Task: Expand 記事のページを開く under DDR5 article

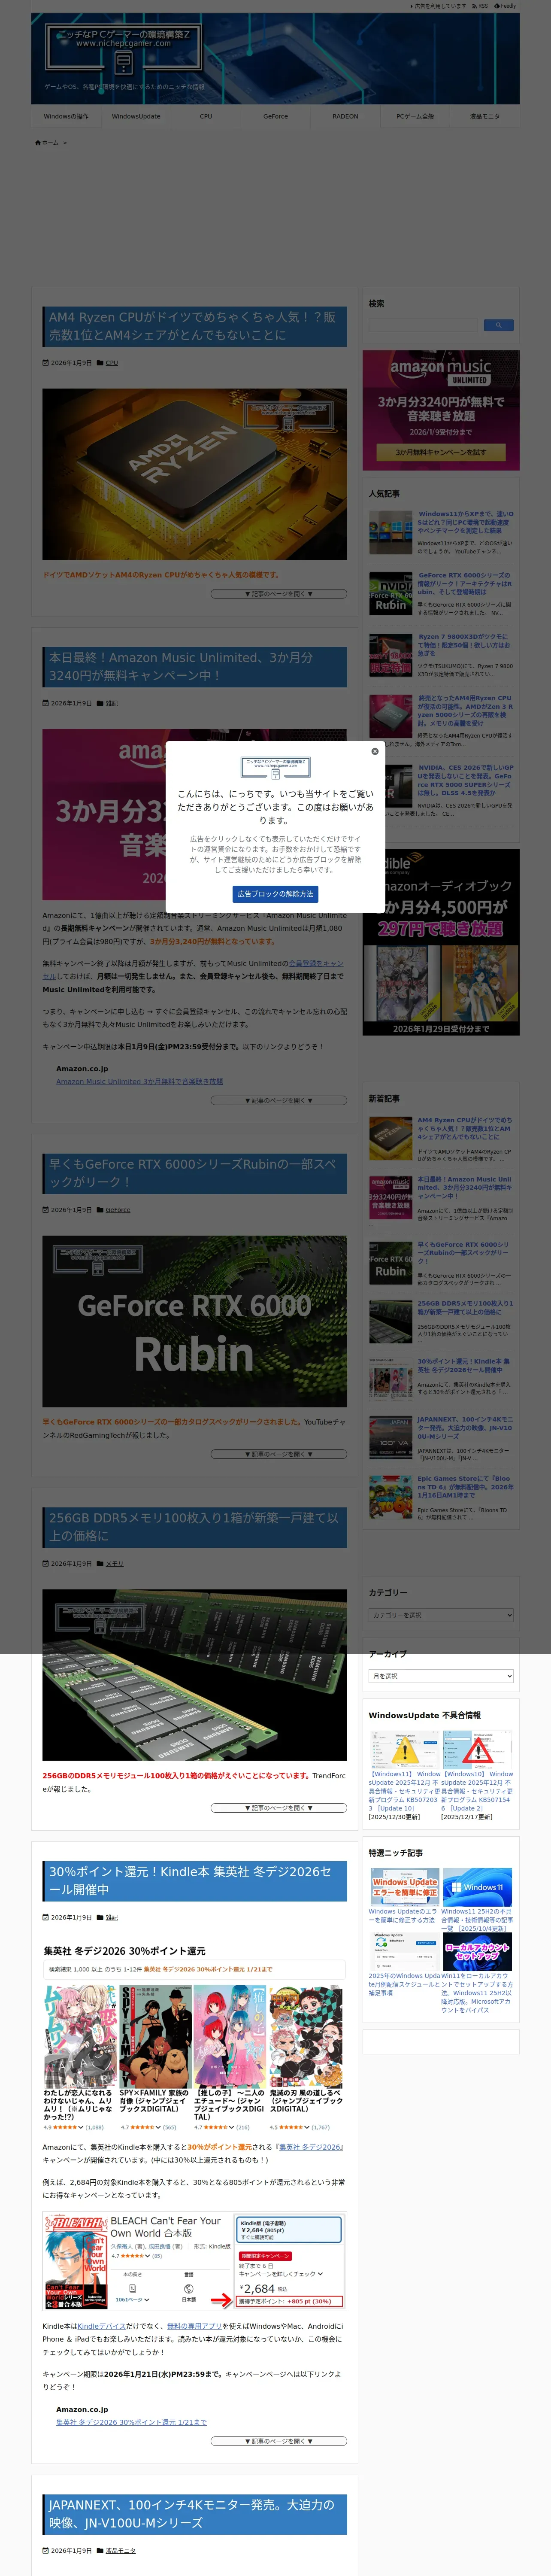Action: click(279, 1808)
